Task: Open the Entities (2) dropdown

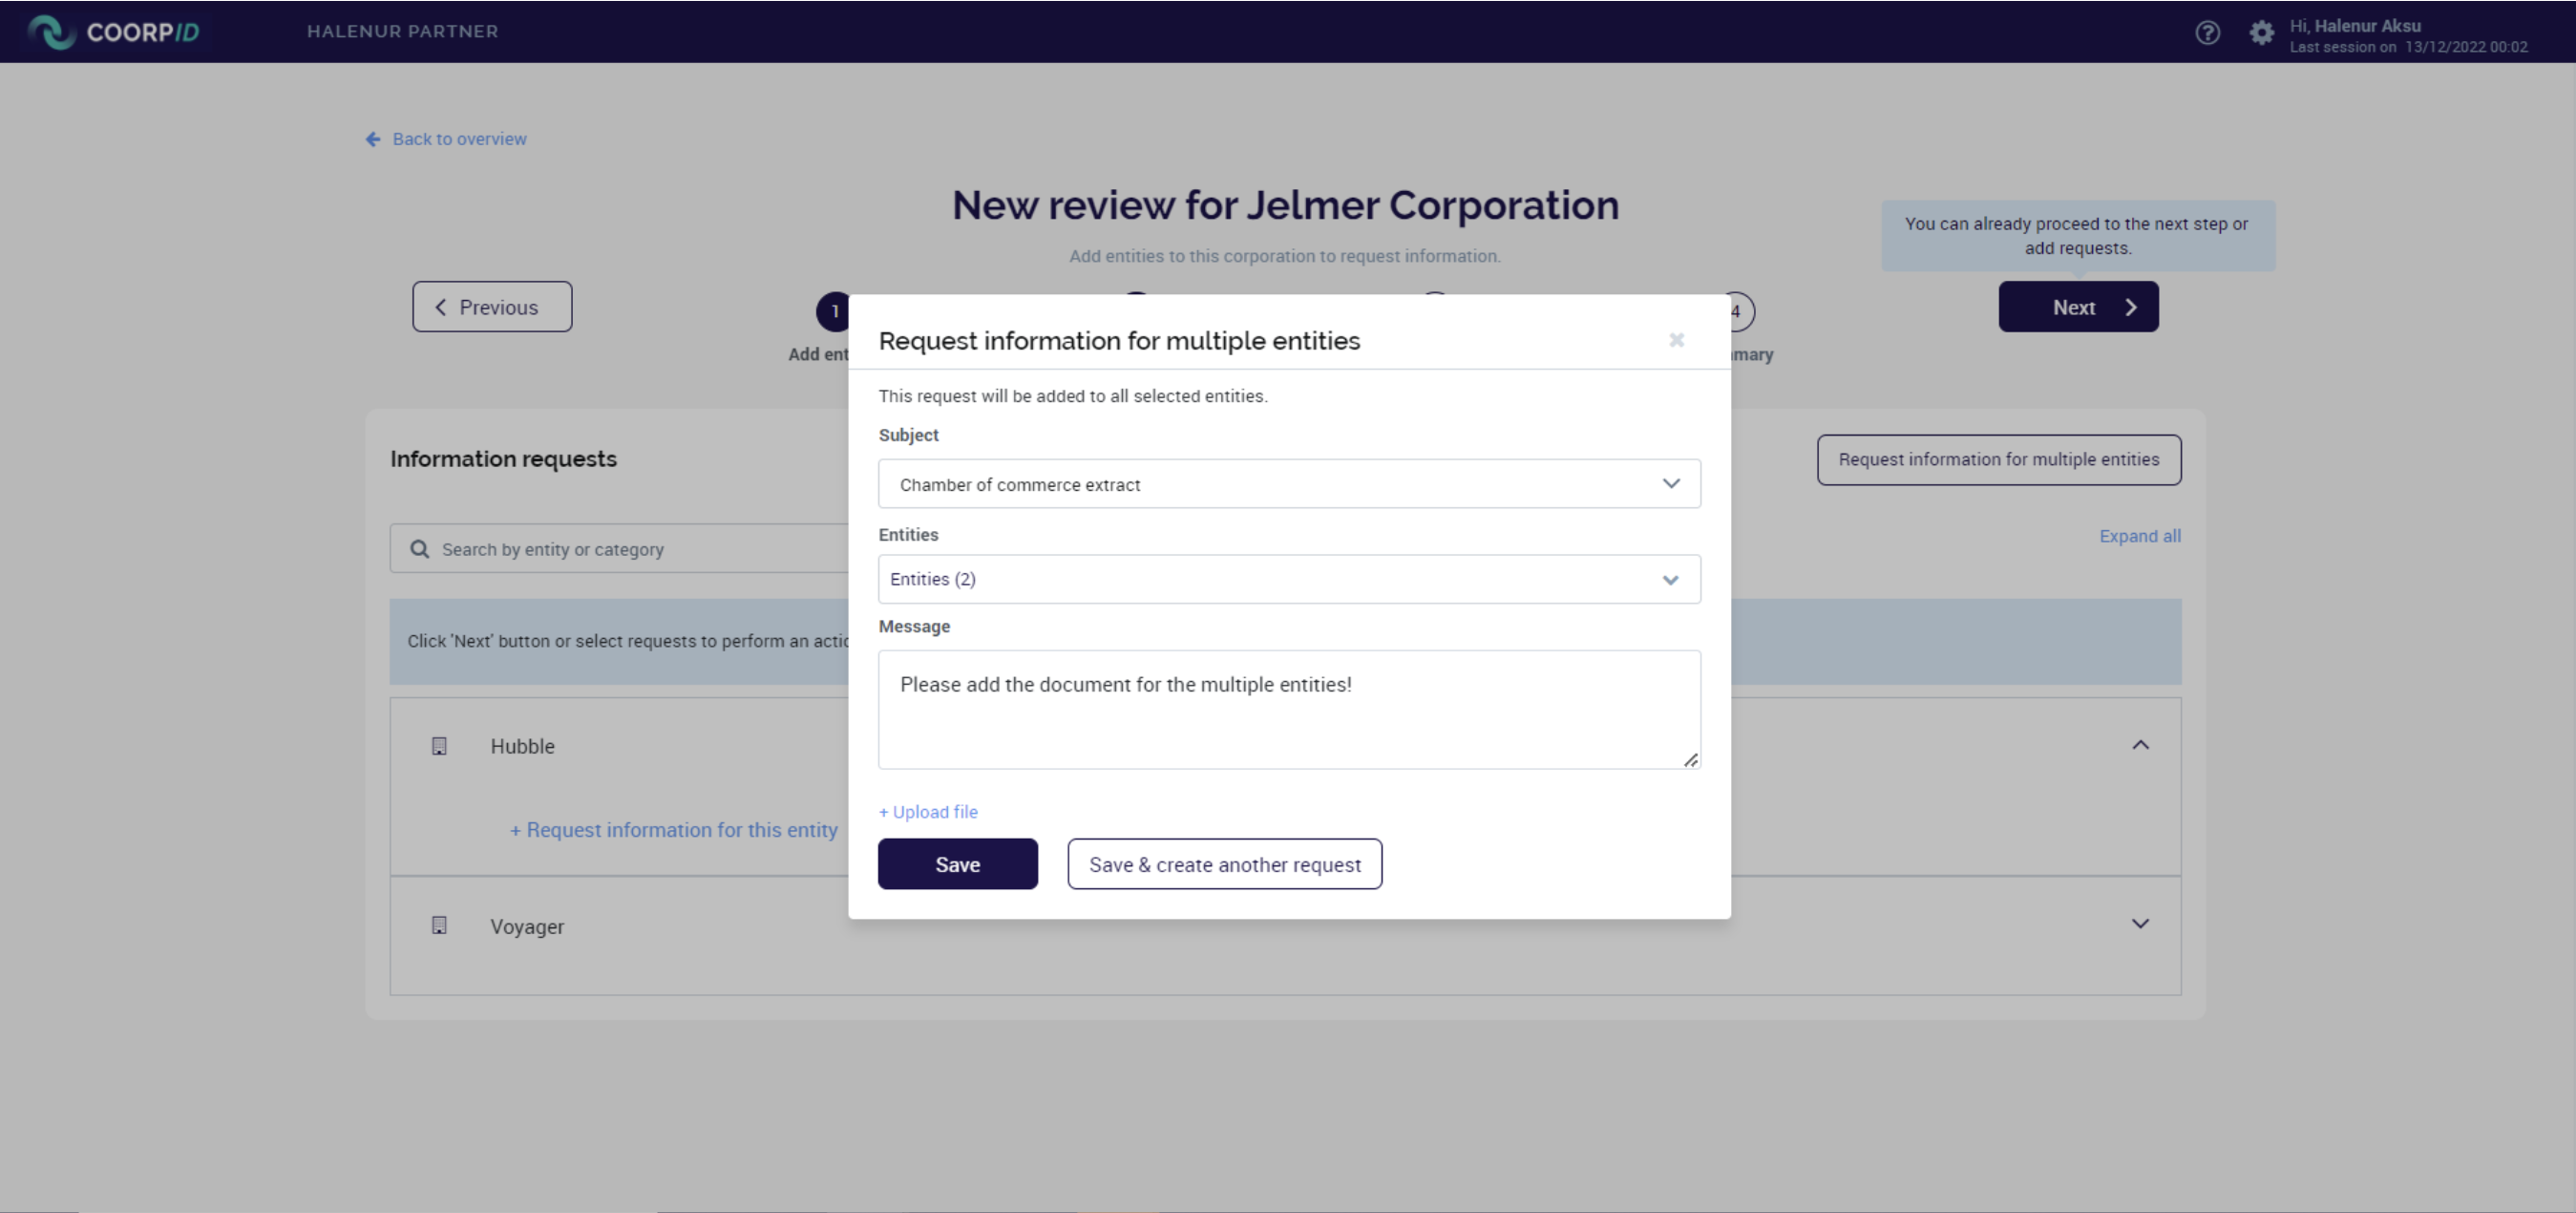Action: click(1289, 579)
